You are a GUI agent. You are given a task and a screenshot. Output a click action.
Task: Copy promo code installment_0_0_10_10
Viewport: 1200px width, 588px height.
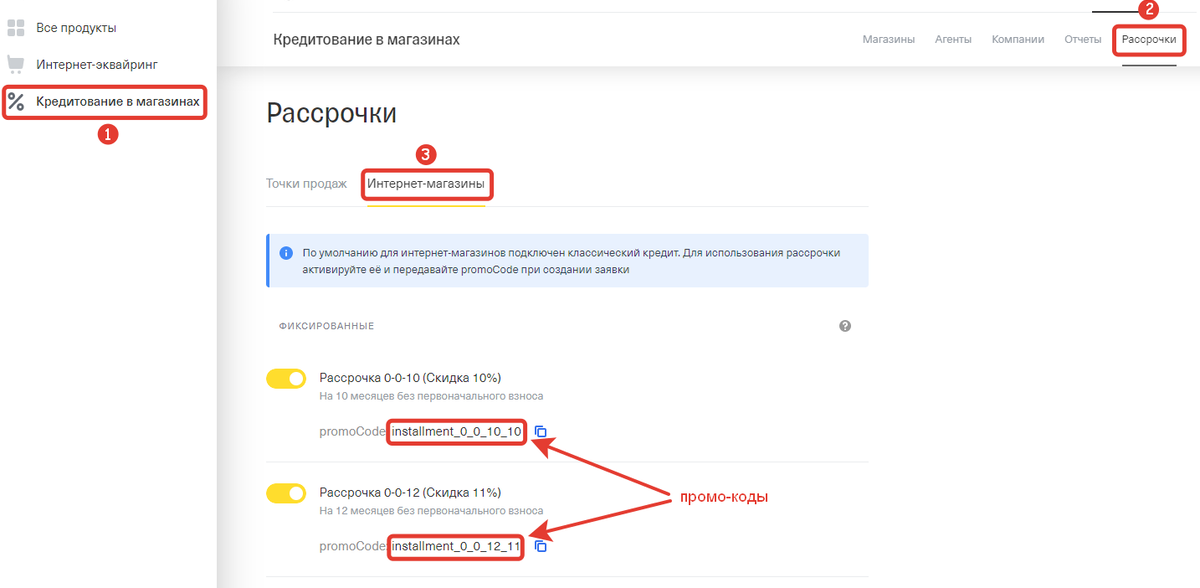tap(541, 432)
